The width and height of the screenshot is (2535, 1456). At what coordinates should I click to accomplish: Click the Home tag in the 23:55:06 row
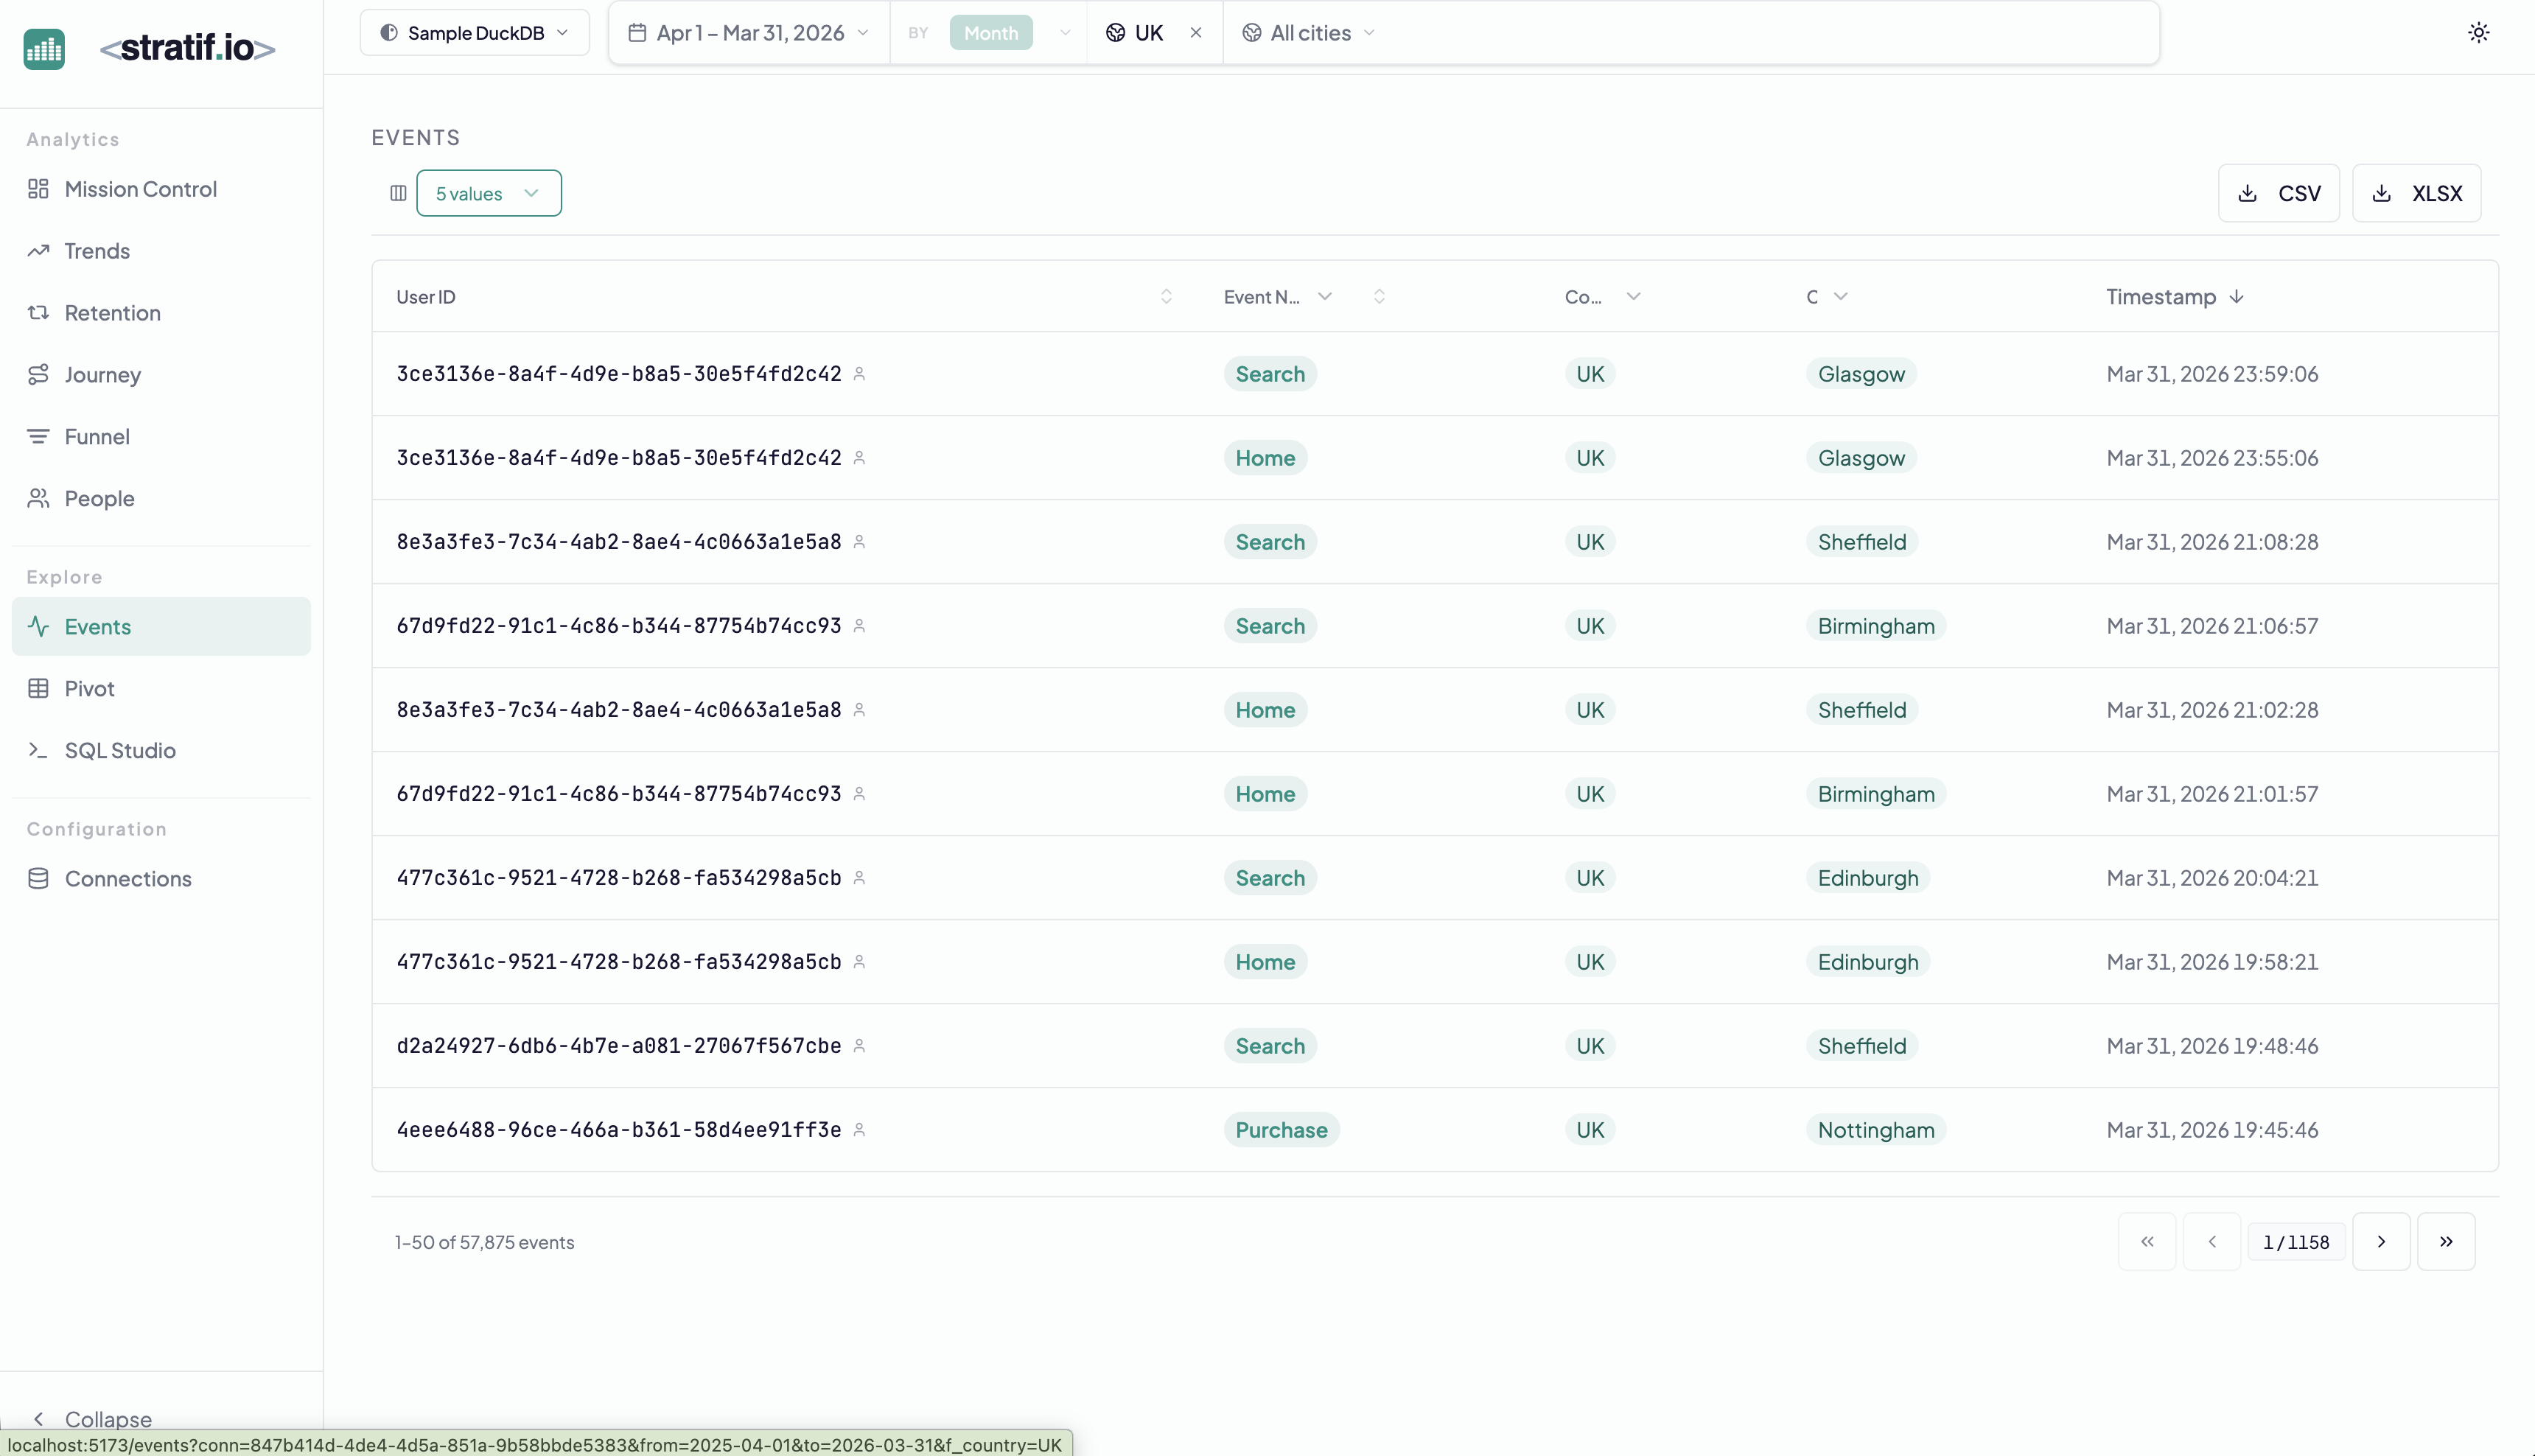[x=1265, y=458]
